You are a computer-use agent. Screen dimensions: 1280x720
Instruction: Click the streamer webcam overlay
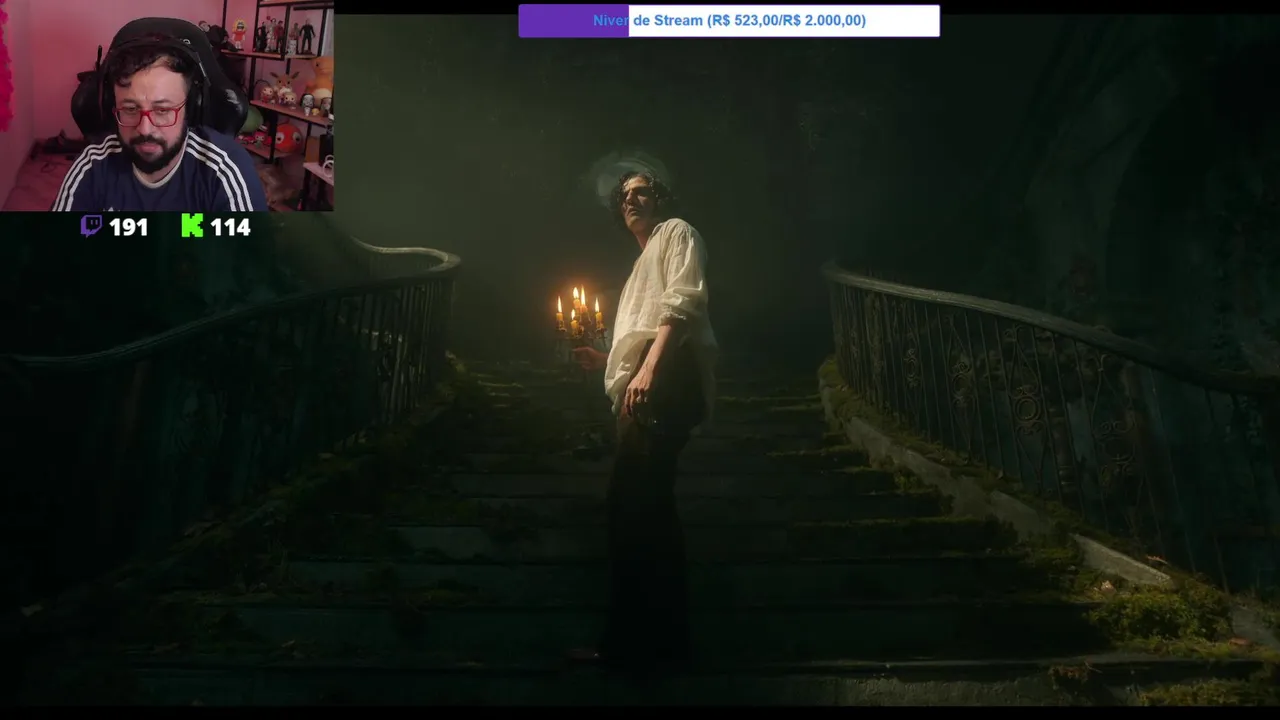(167, 106)
